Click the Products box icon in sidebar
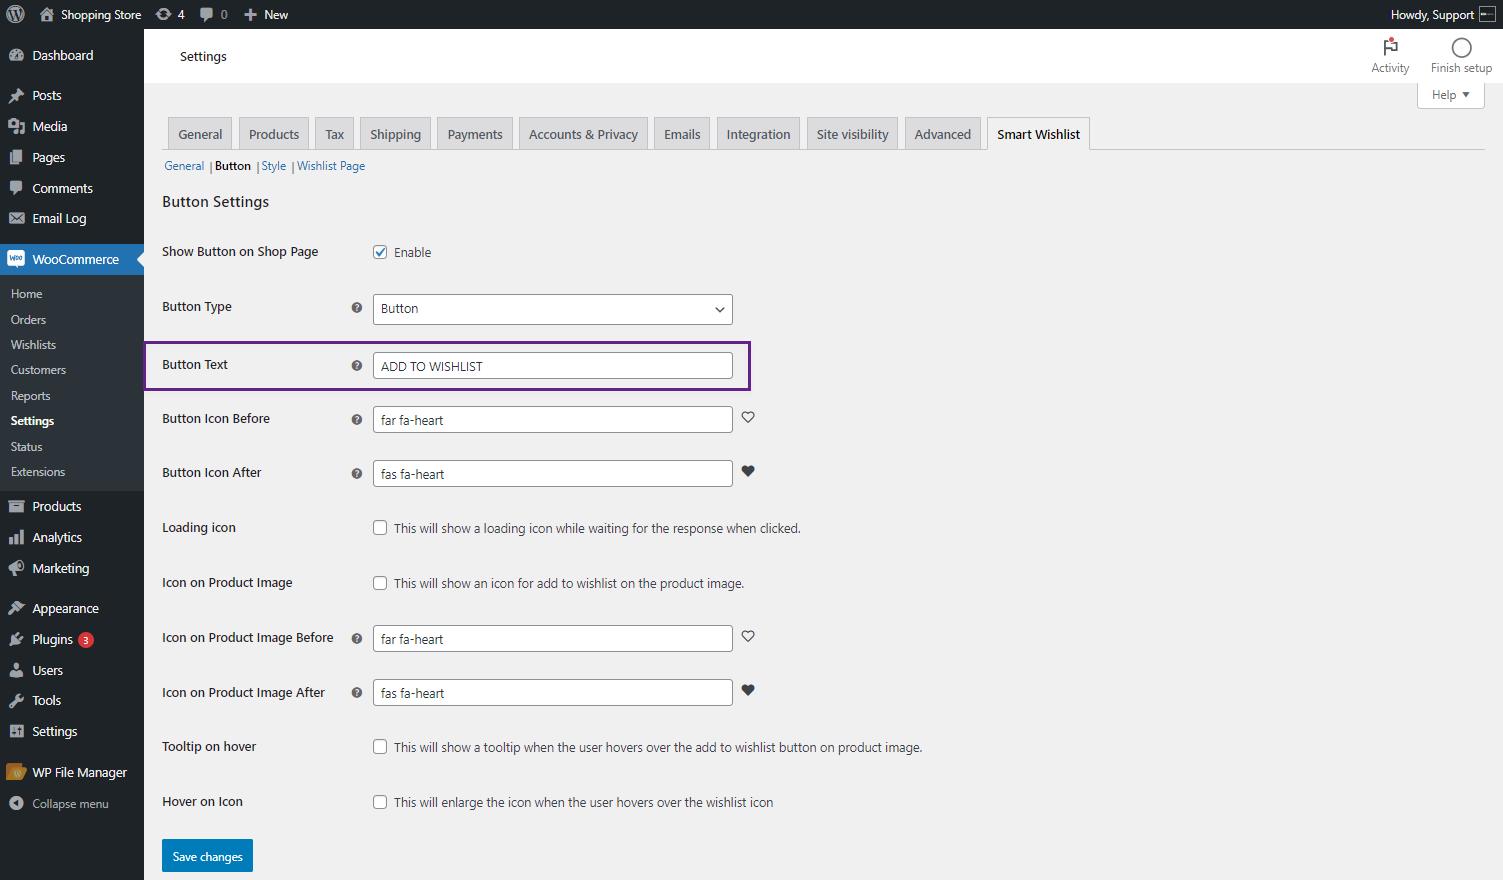The height and width of the screenshot is (880, 1503). (16, 506)
